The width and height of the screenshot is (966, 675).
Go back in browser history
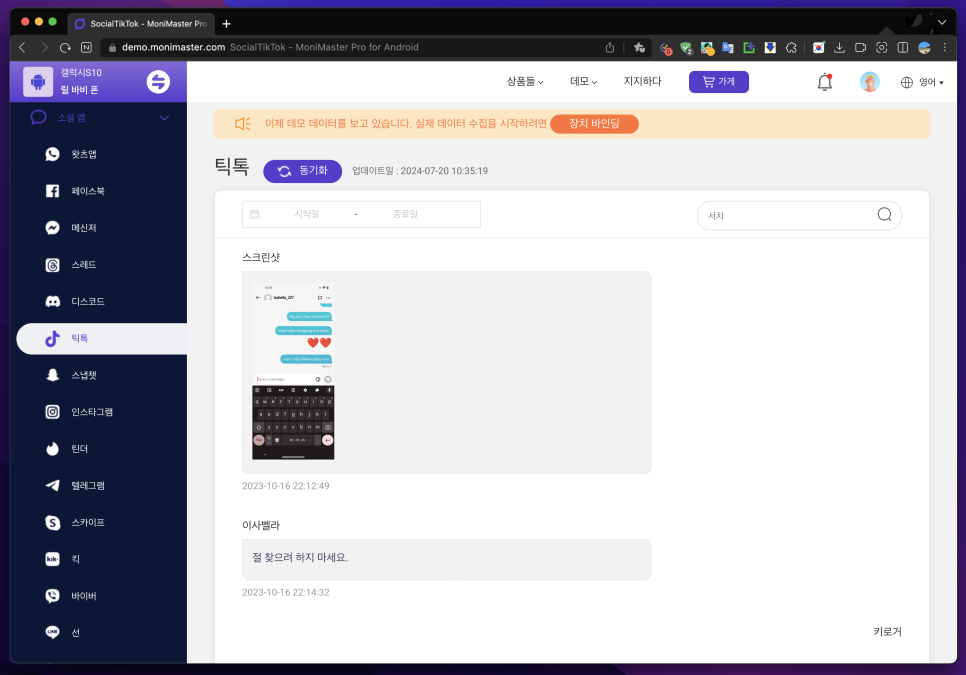click(x=22, y=47)
